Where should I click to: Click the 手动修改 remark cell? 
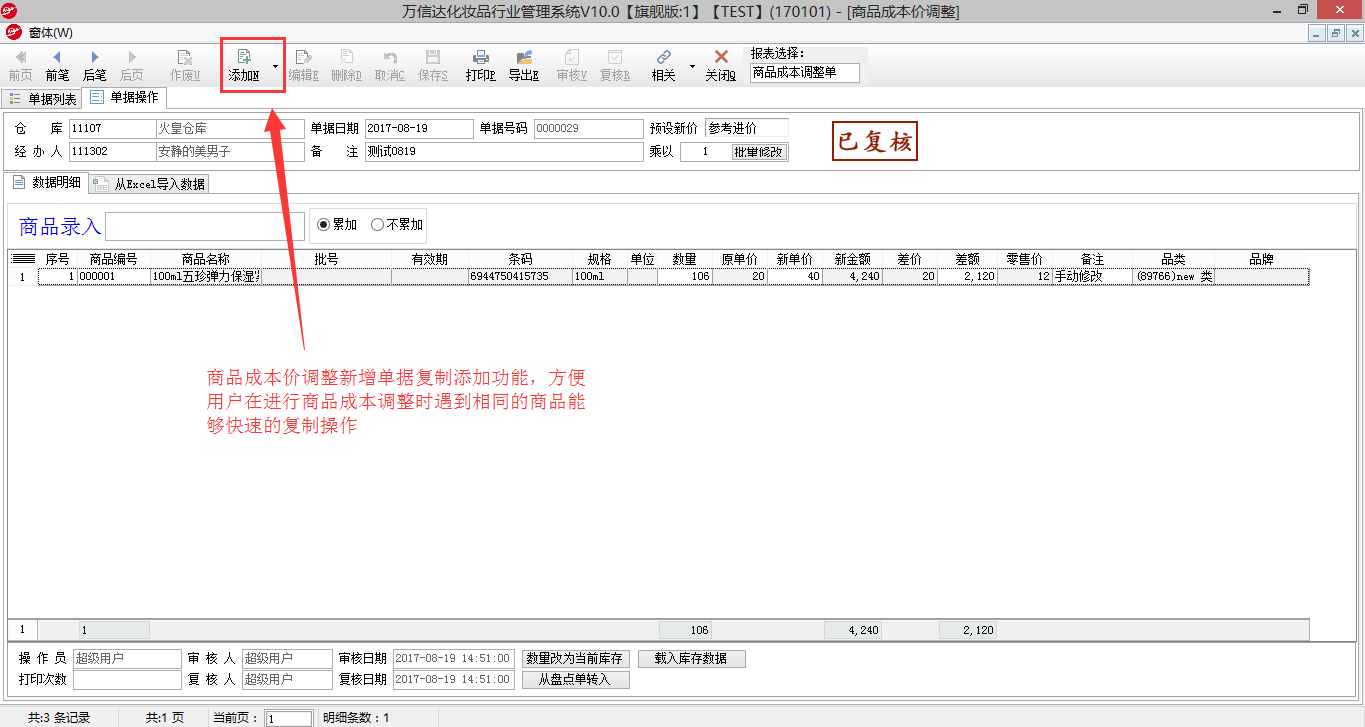point(1092,277)
